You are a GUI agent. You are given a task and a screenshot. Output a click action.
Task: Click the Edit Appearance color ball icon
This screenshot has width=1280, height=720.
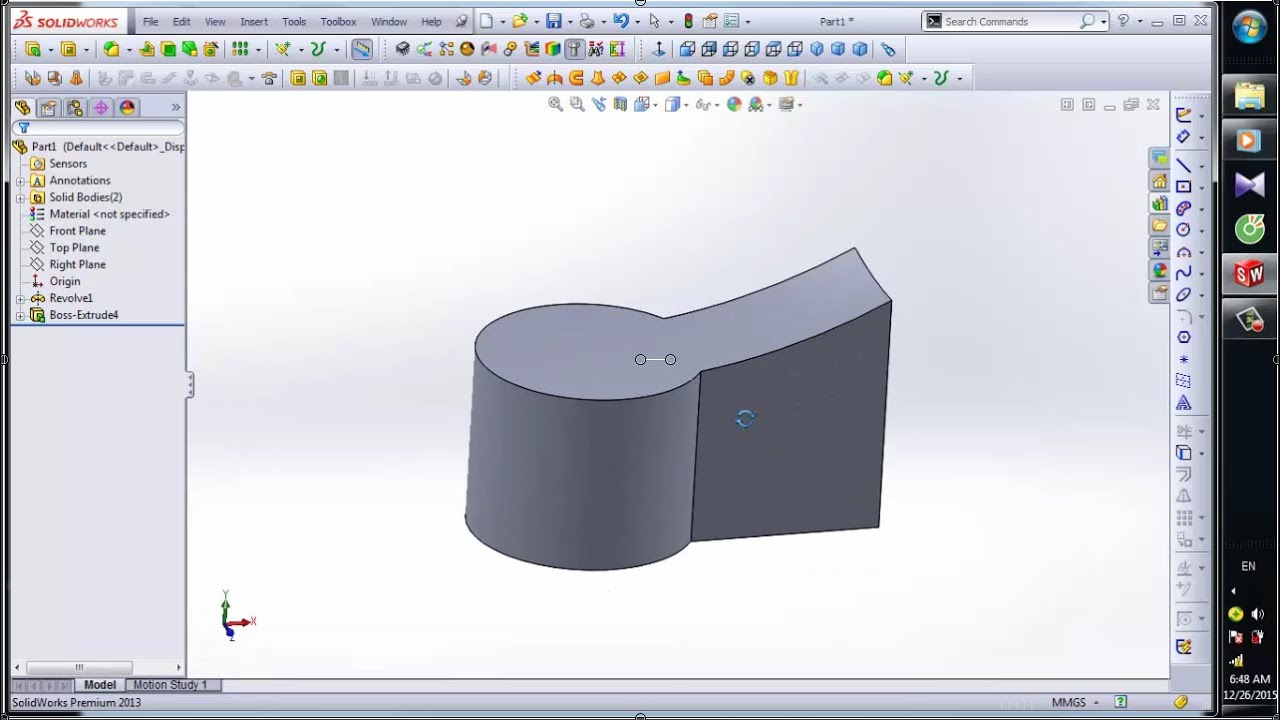coord(734,104)
